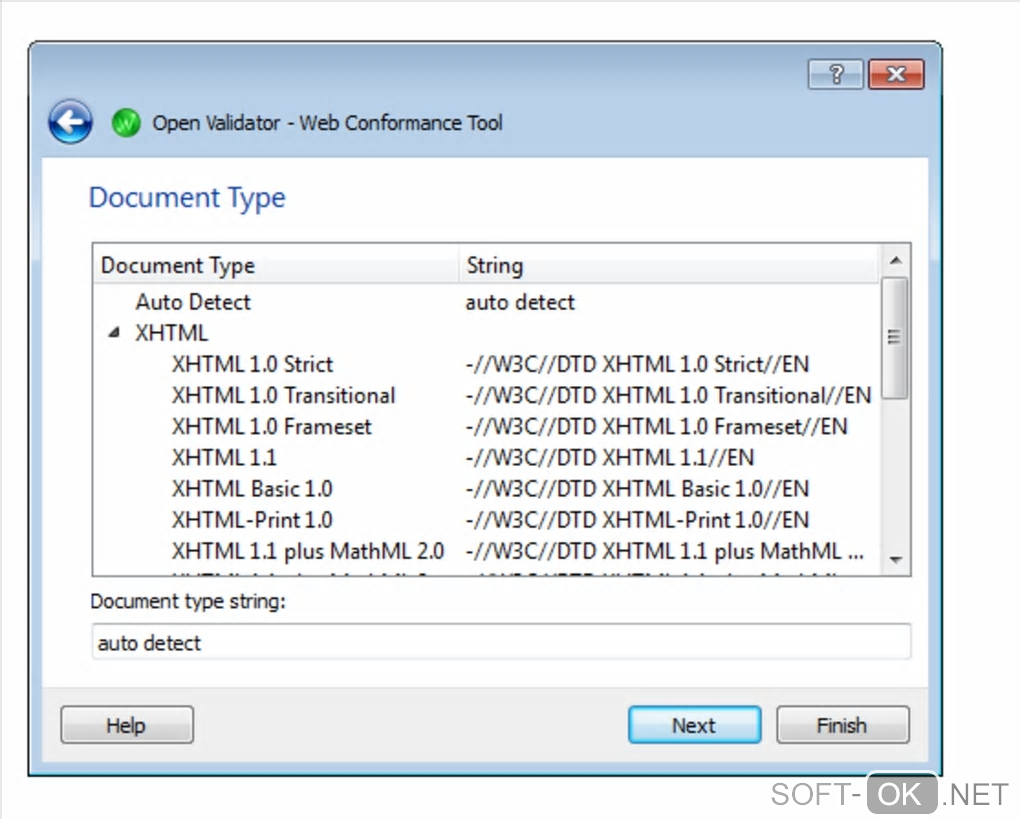
Task: Pick XHTML 1.0 Frameset entry
Action: (x=271, y=427)
